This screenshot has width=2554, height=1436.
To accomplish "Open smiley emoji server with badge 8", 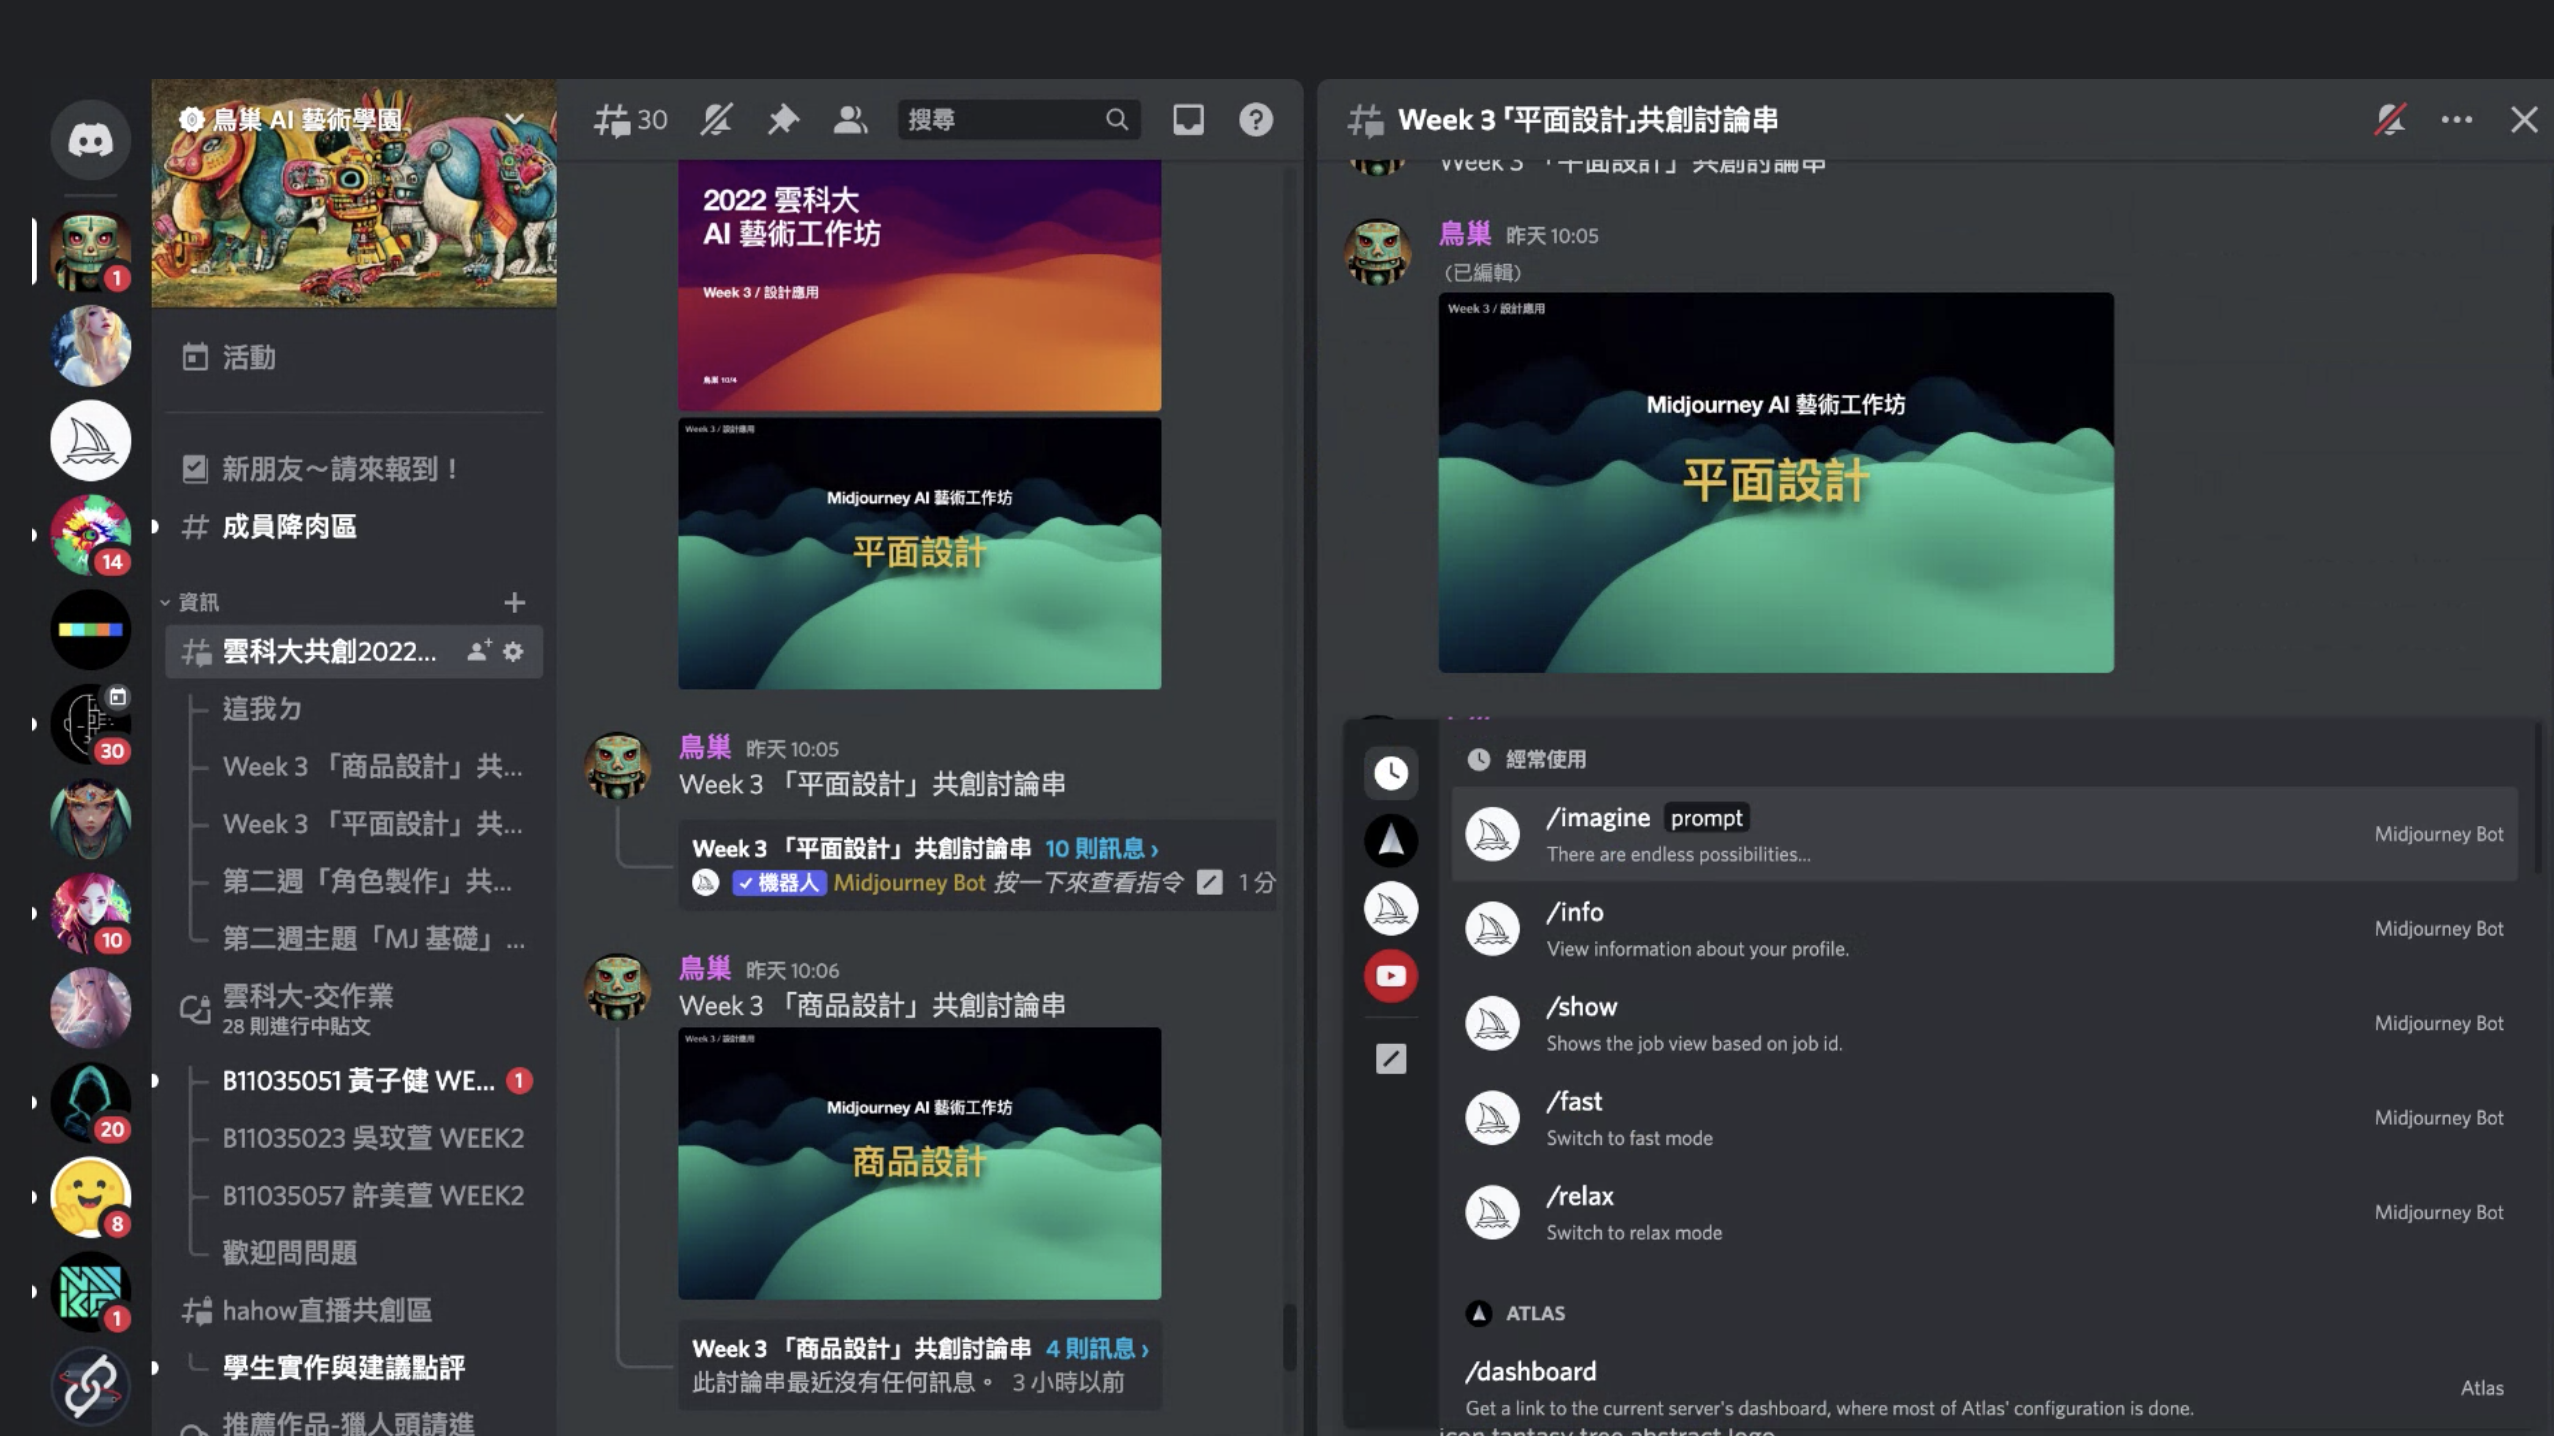I will 90,1197.
